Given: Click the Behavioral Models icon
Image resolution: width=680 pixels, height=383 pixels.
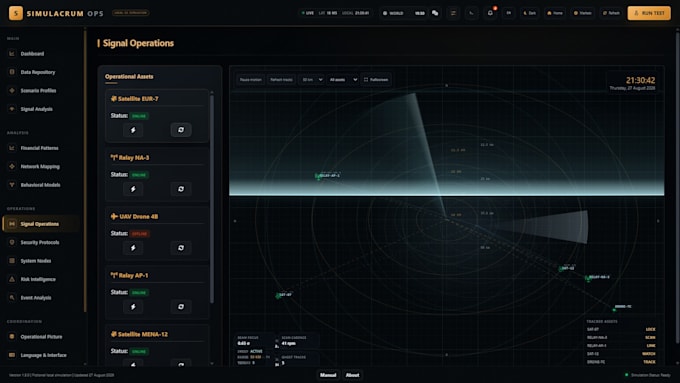Looking at the screenshot, I should (12, 185).
